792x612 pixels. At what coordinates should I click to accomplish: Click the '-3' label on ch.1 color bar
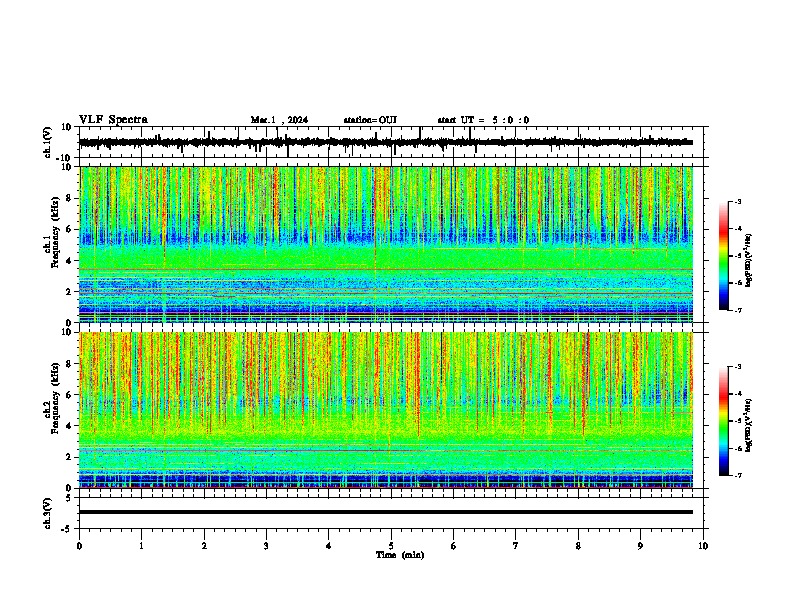coord(737,201)
